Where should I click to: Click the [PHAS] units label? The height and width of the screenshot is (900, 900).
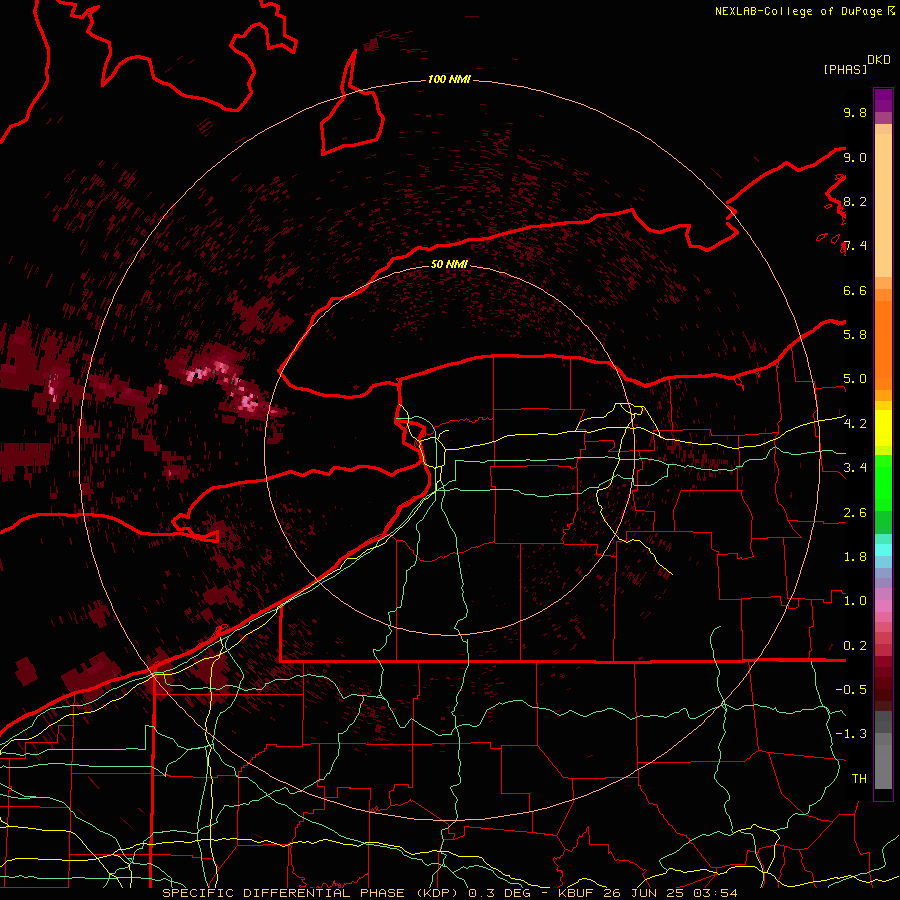(845, 69)
